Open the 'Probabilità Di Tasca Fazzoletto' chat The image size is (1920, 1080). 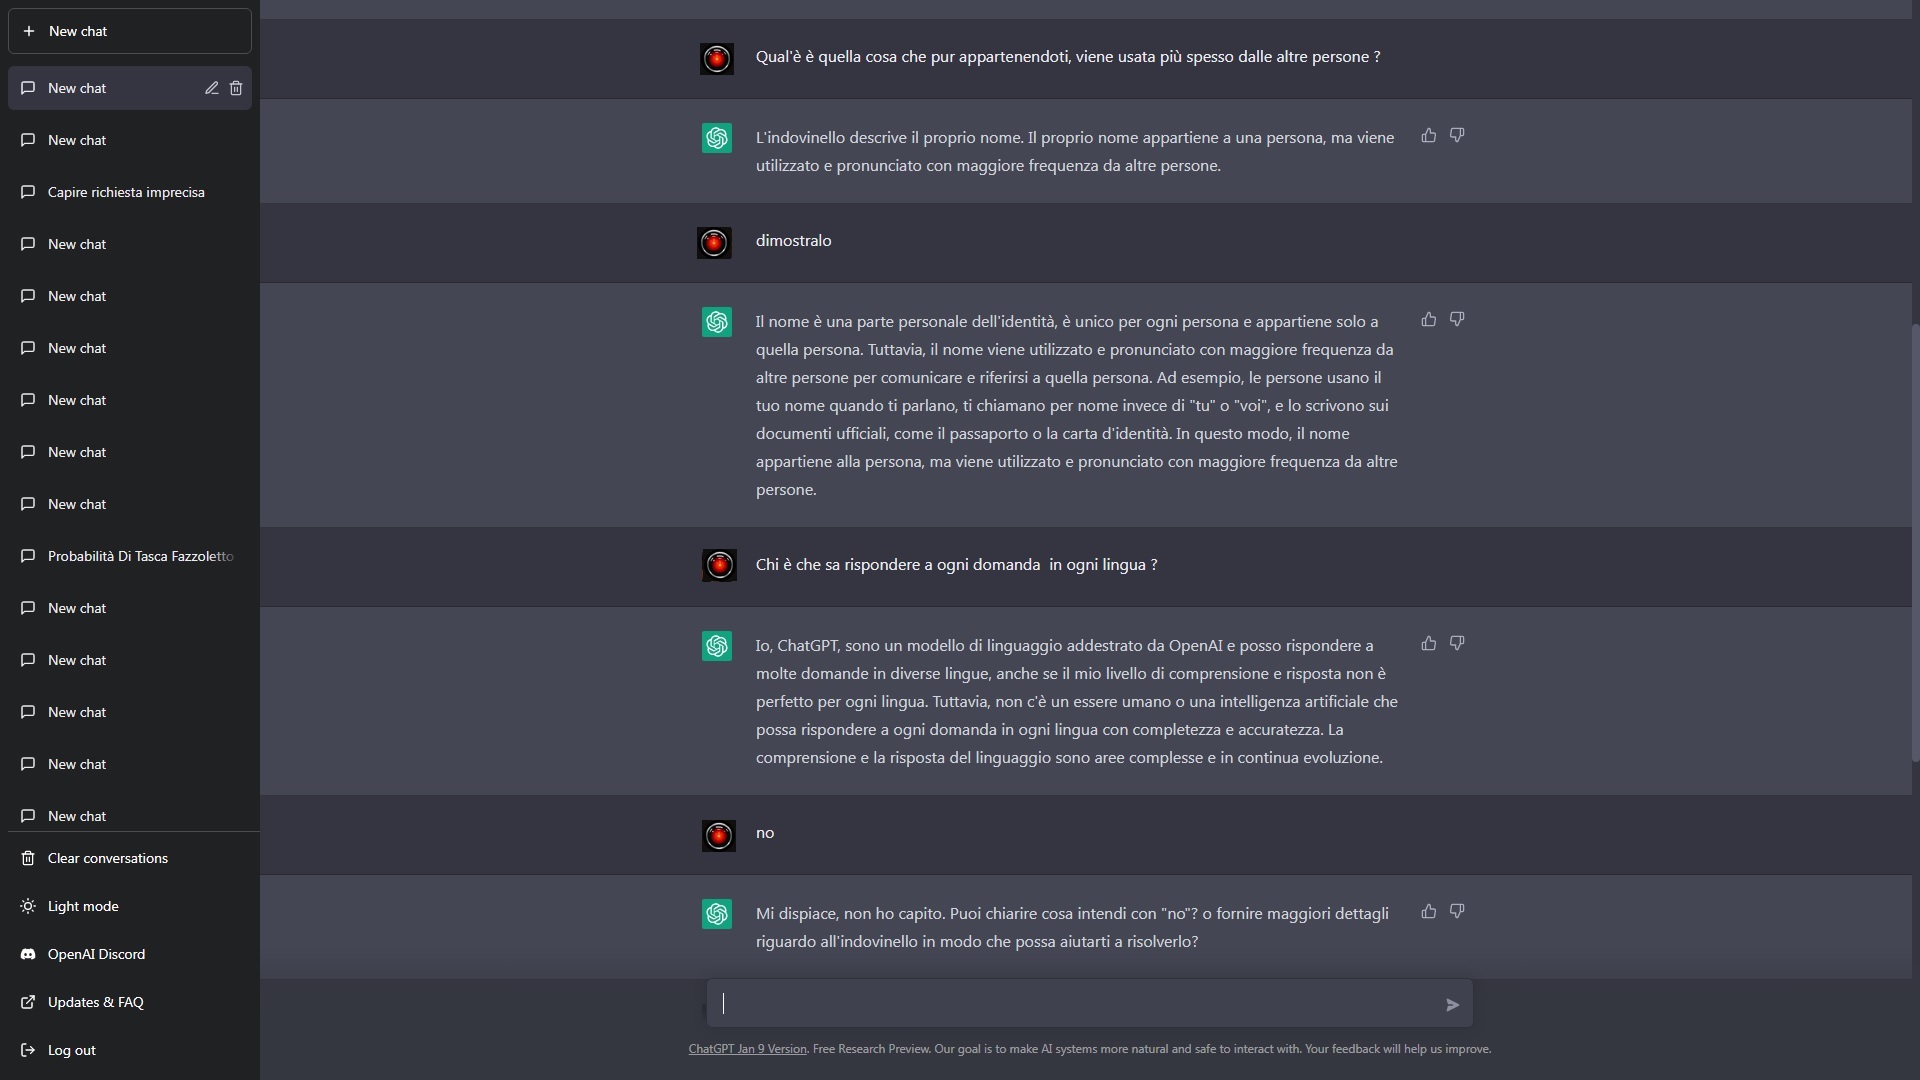tap(130, 556)
